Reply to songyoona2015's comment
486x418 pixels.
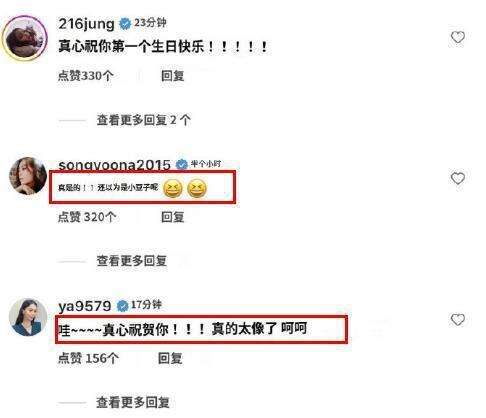tap(173, 217)
